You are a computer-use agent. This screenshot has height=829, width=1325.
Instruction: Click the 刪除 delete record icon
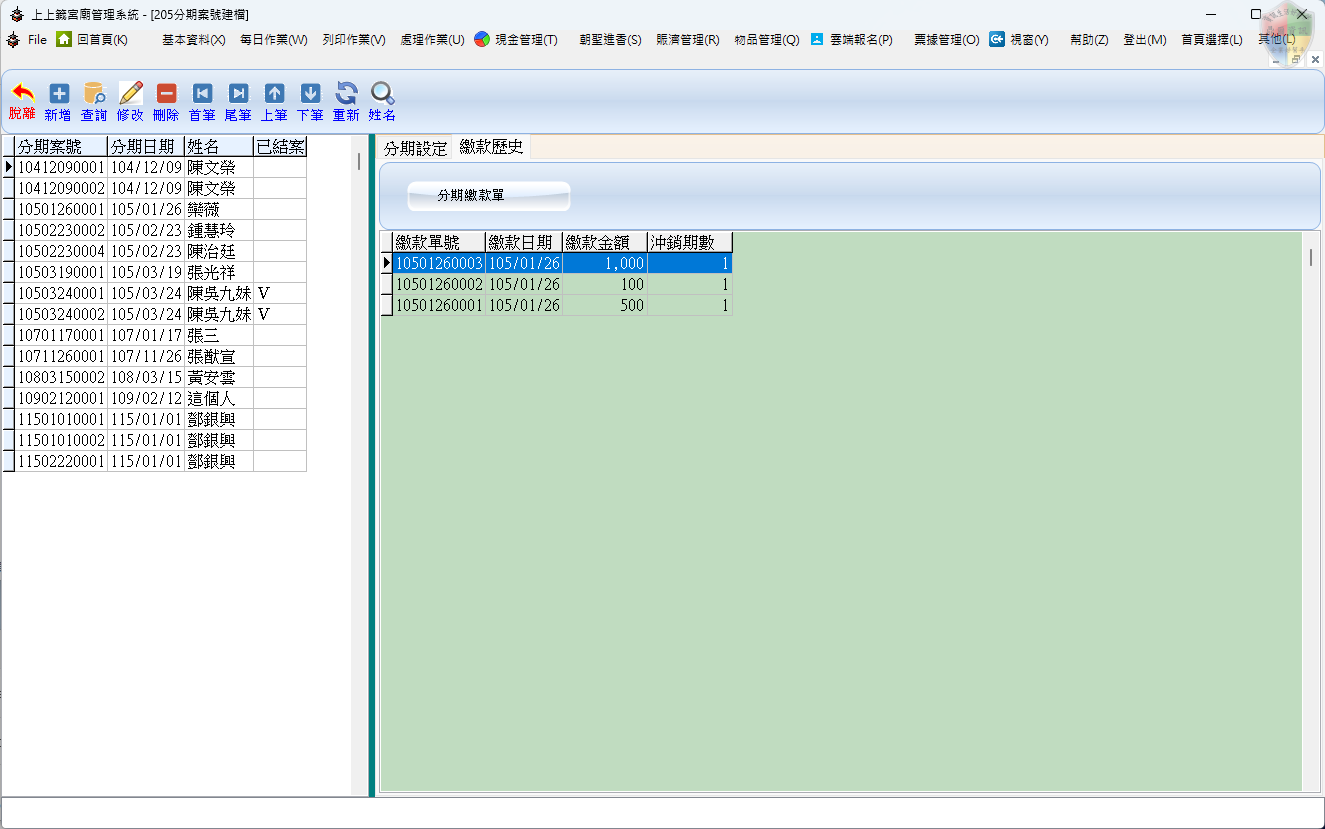166,94
